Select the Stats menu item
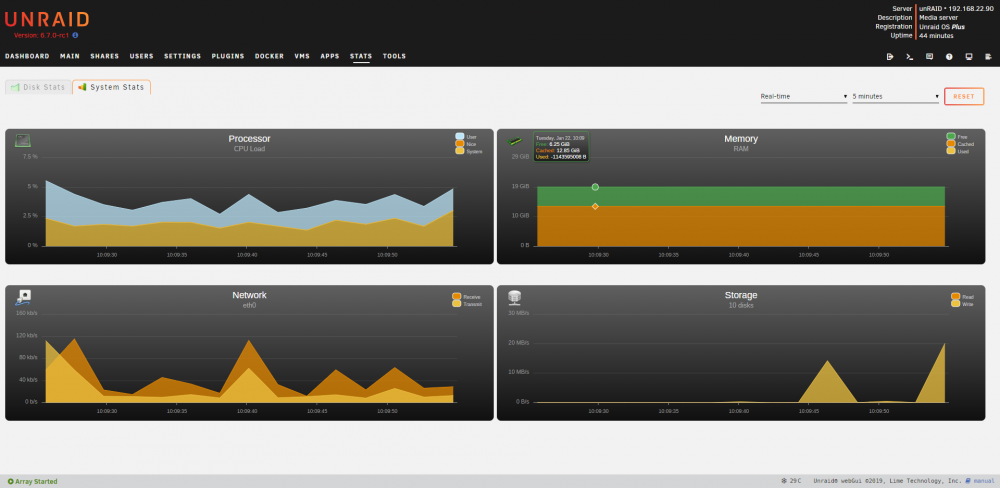 pyautogui.click(x=361, y=56)
